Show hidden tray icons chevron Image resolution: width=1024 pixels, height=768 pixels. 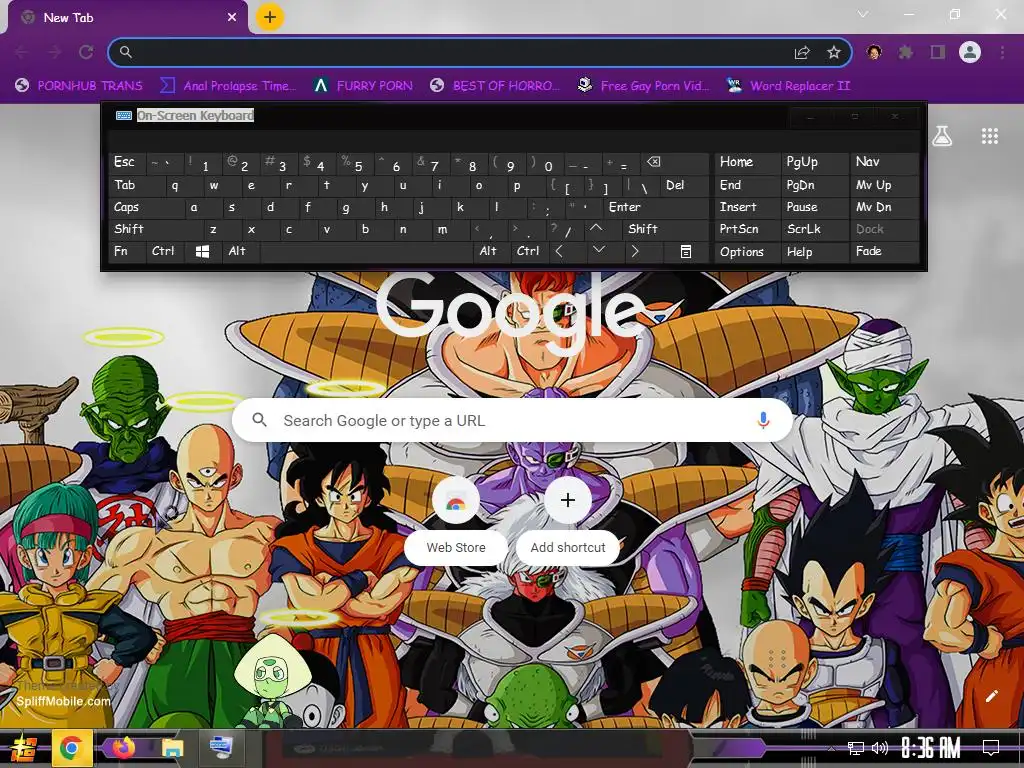click(x=831, y=748)
